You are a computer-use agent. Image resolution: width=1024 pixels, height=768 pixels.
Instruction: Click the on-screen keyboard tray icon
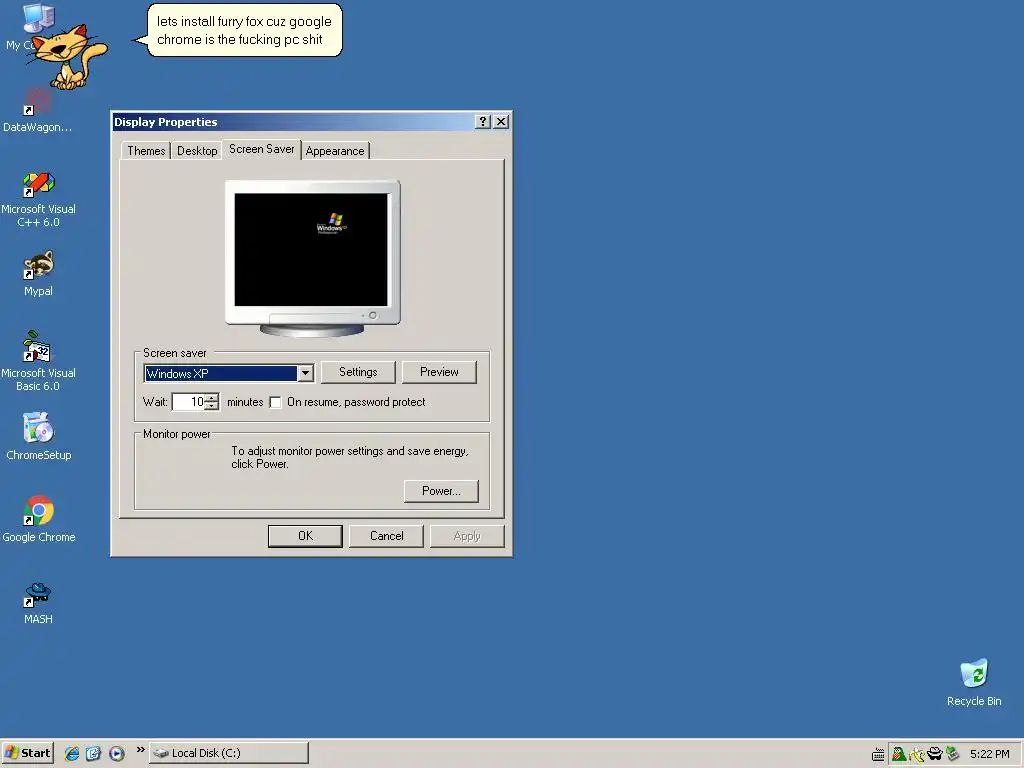[878, 754]
